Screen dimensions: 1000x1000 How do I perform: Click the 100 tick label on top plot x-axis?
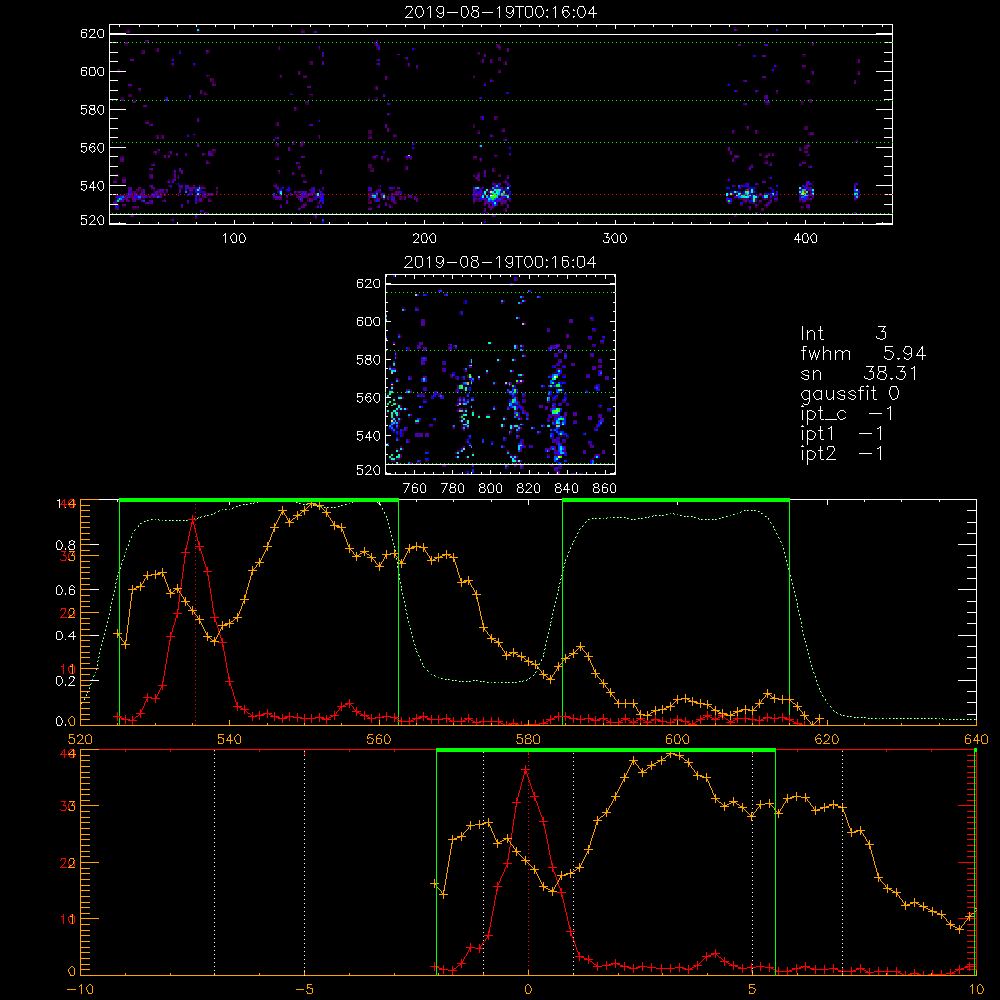click(x=233, y=239)
